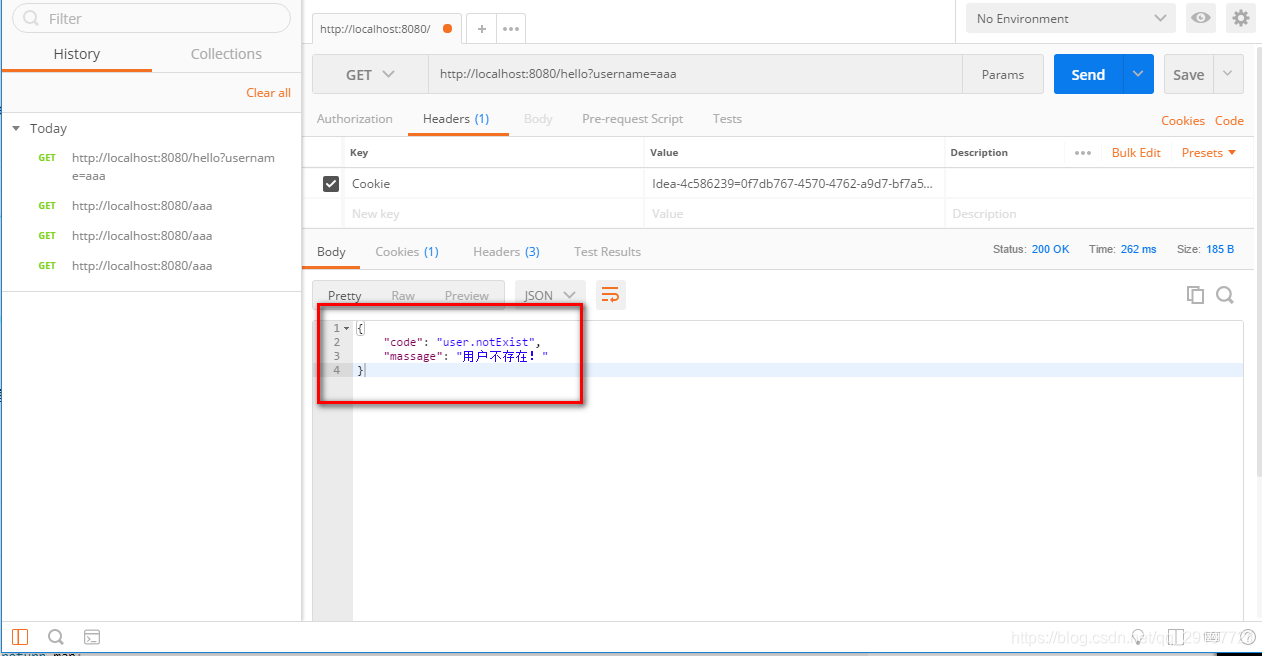
Task: Click the empty Value header field
Action: coord(795,214)
